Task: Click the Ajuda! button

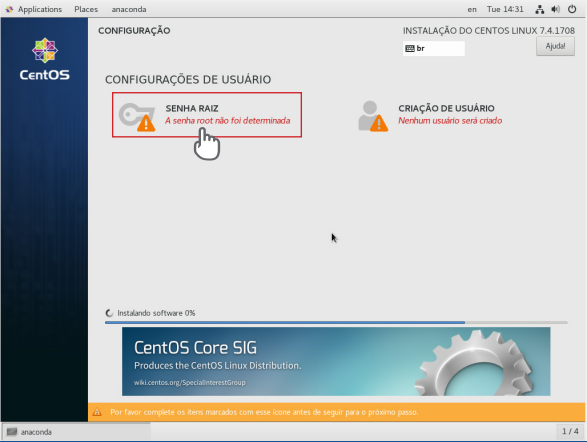Action: 555,46
